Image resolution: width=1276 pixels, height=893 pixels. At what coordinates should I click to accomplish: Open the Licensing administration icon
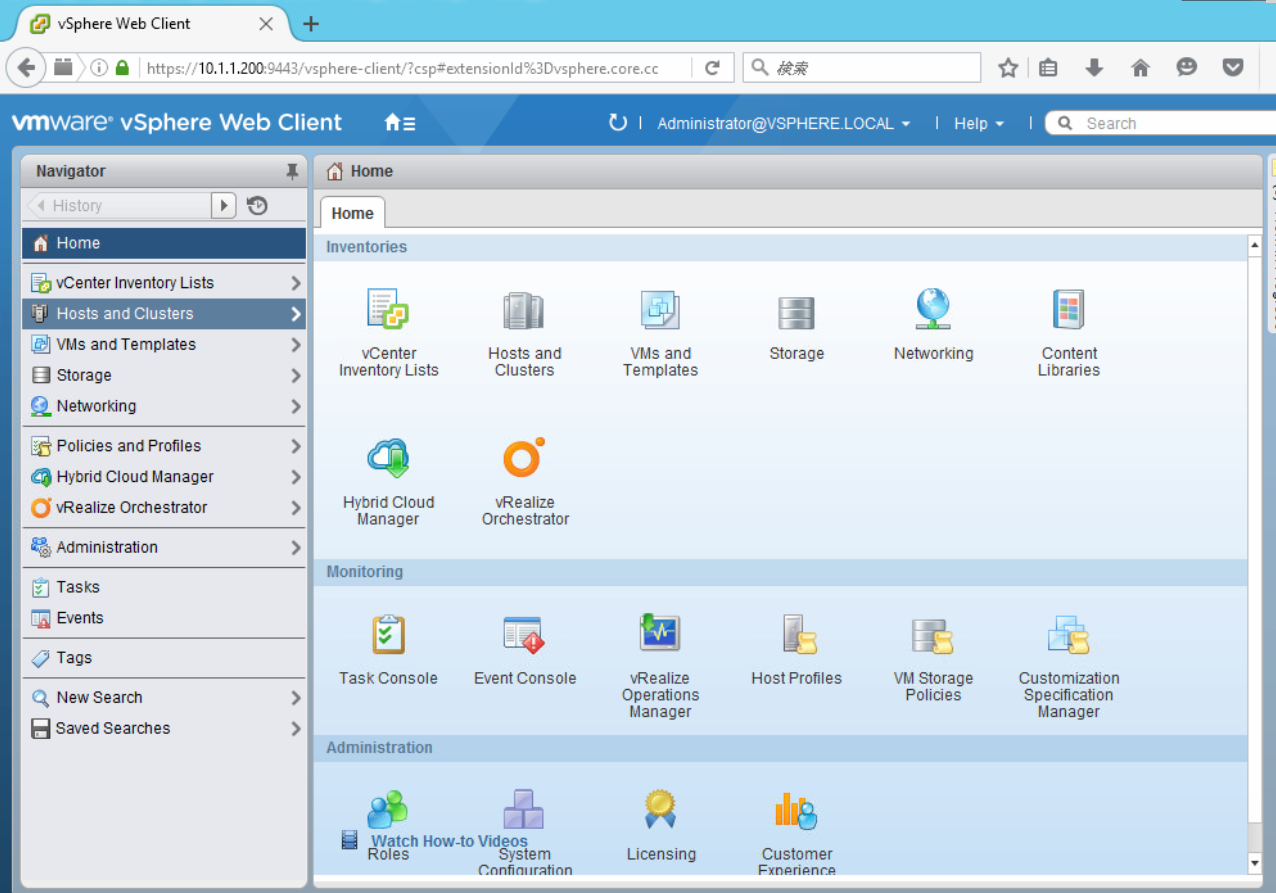[660, 810]
